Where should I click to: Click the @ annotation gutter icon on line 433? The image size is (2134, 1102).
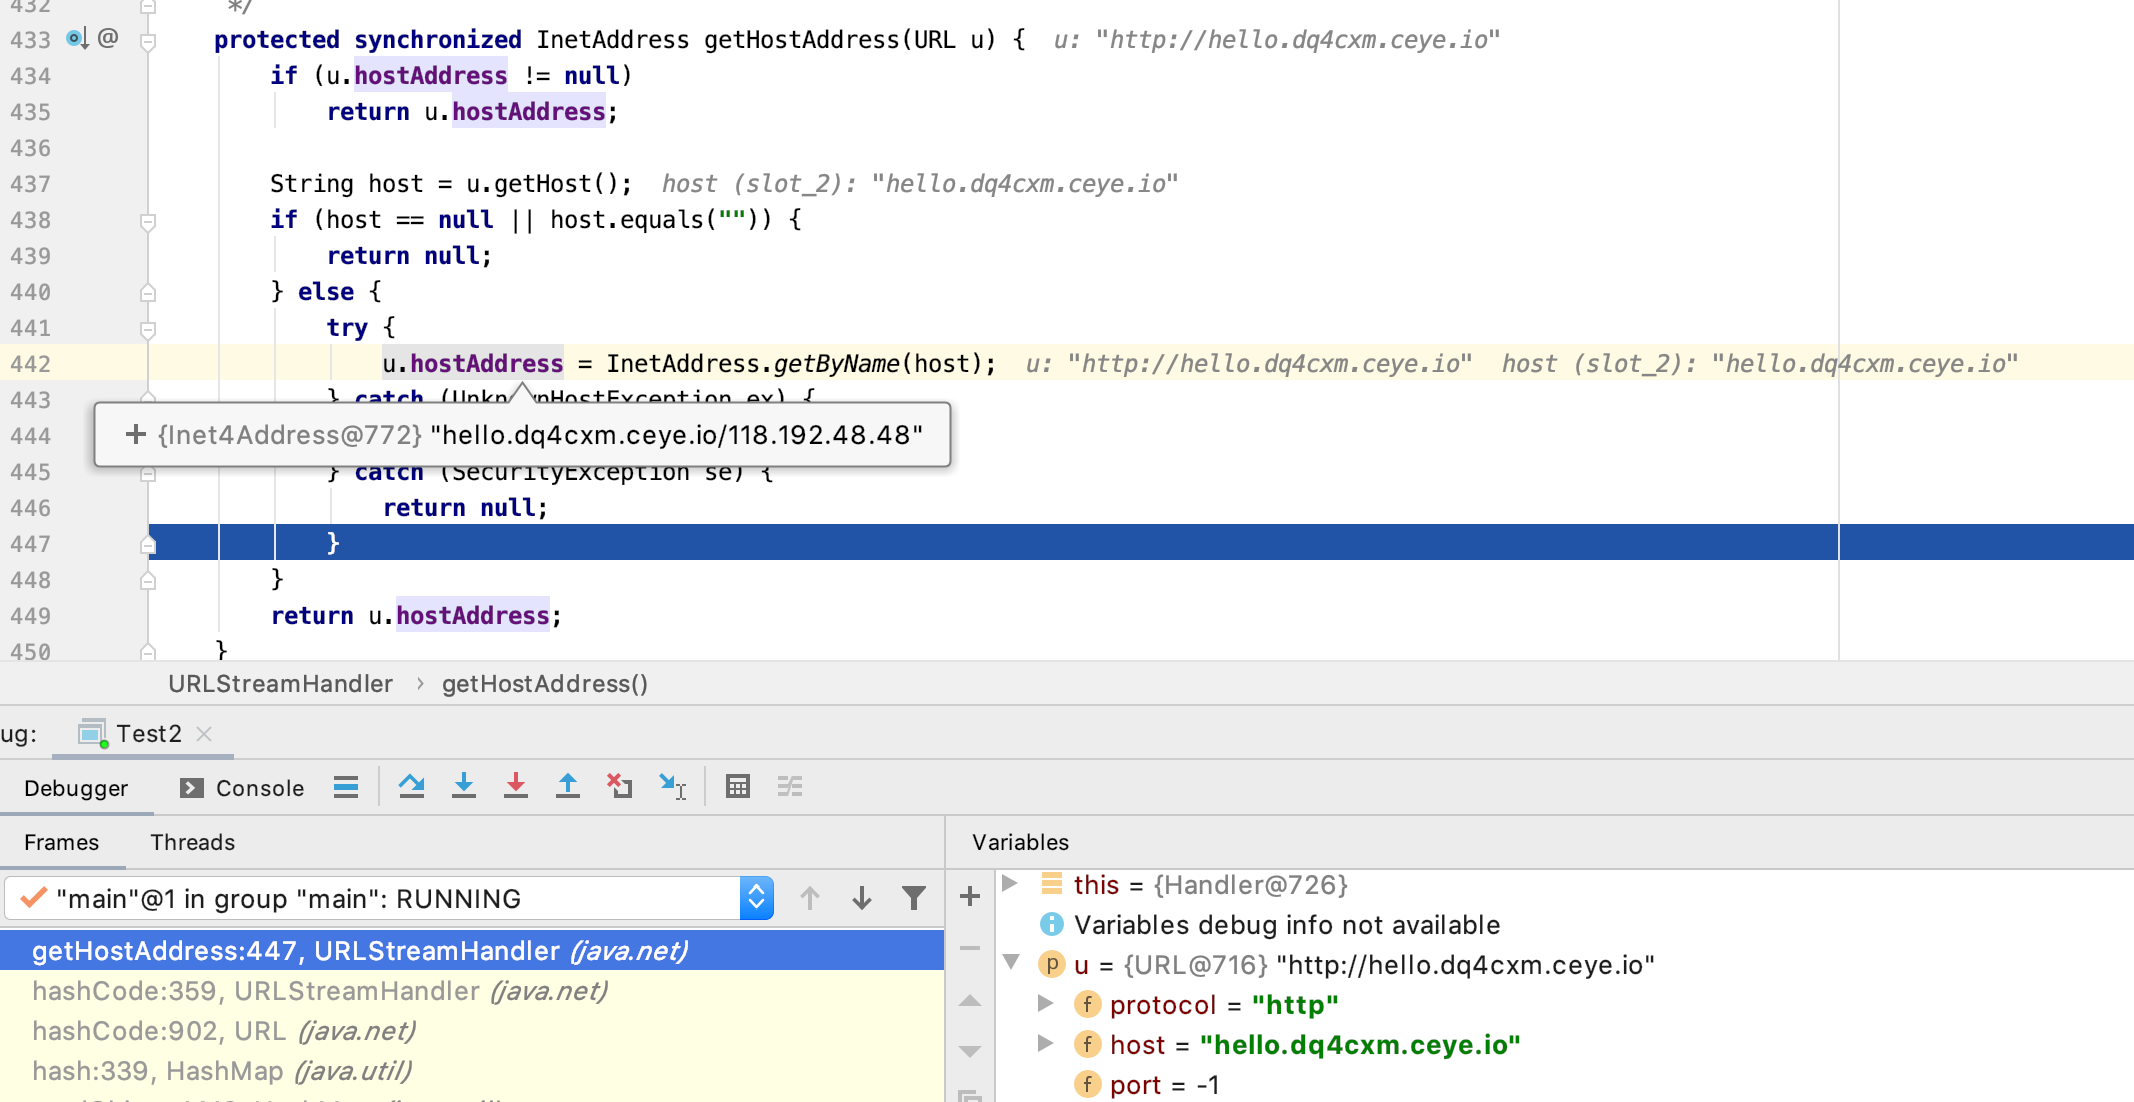tap(108, 38)
